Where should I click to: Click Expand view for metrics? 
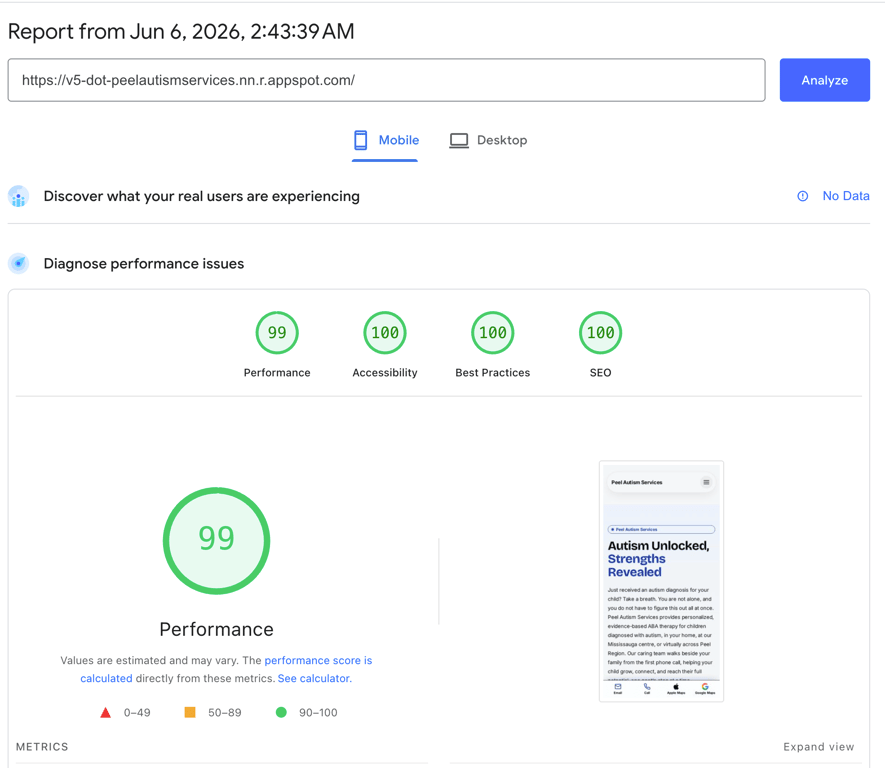click(x=818, y=747)
